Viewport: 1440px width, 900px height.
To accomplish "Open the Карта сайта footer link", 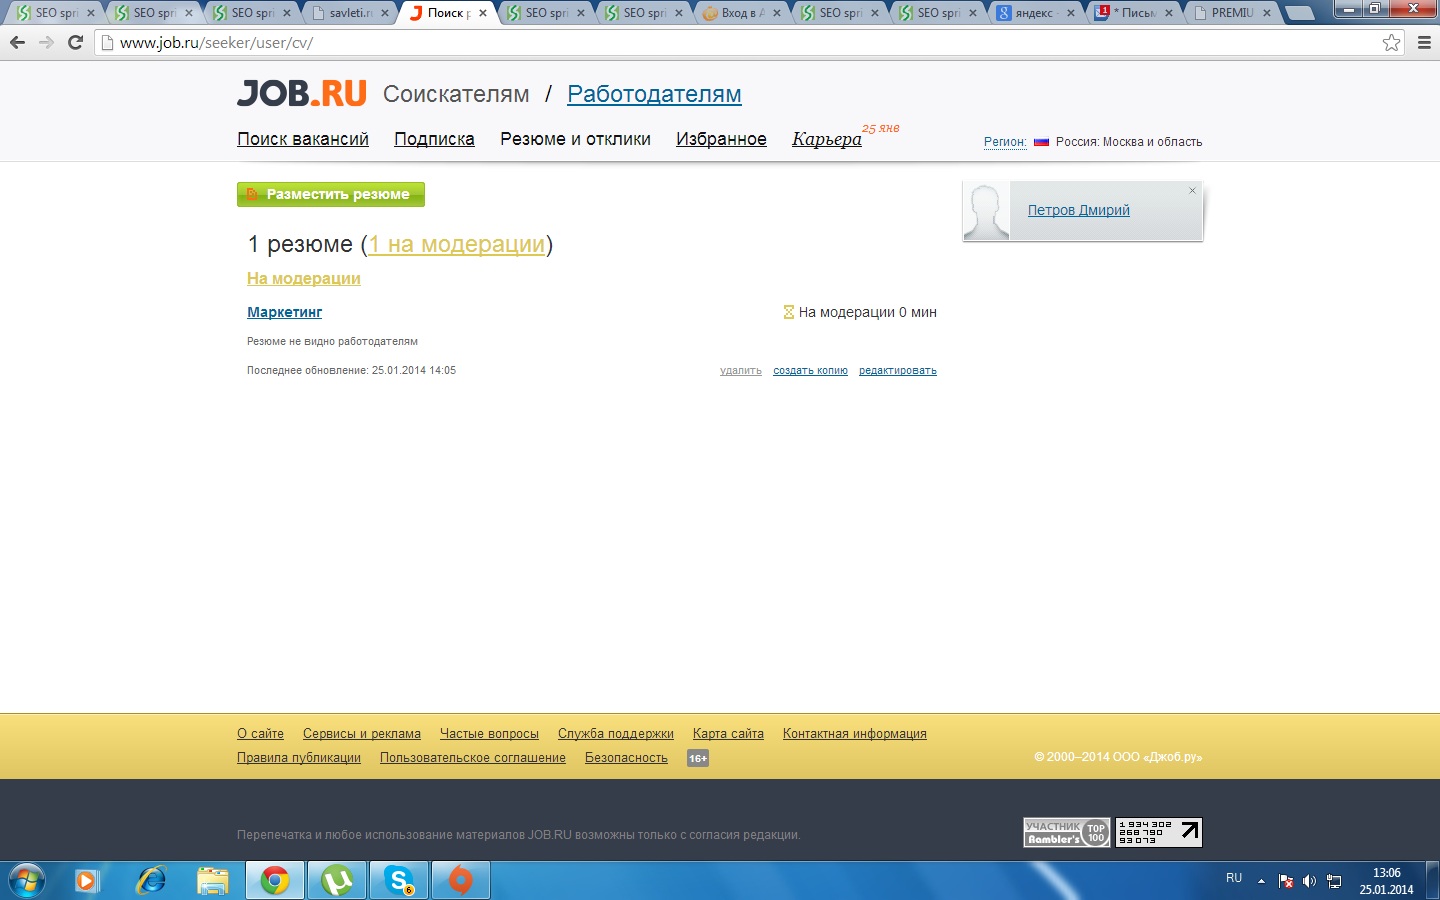I will 728,734.
